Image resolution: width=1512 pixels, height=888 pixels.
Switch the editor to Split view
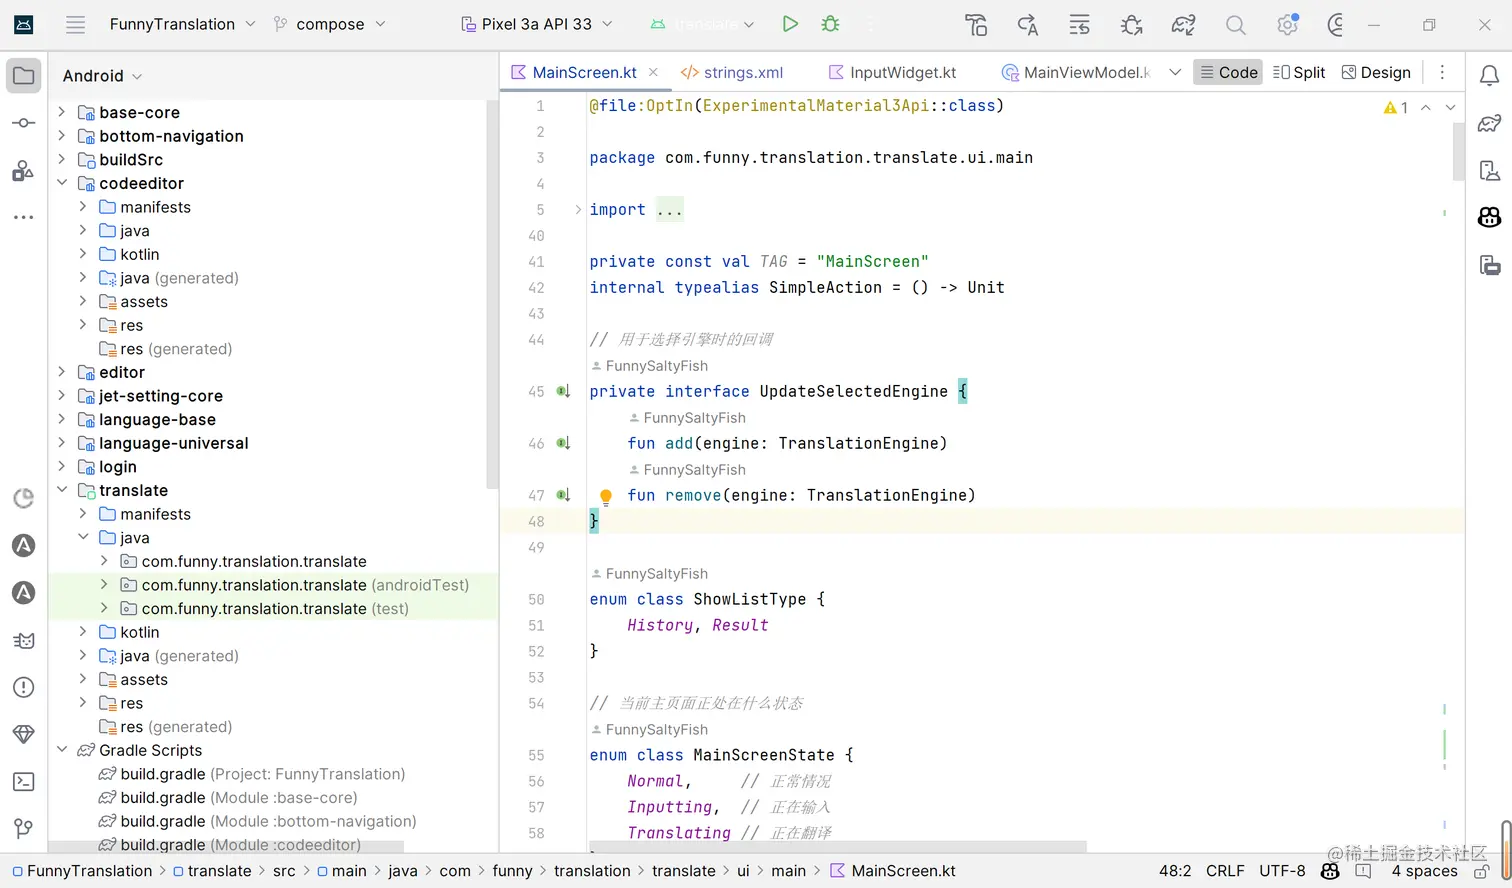pos(1298,72)
